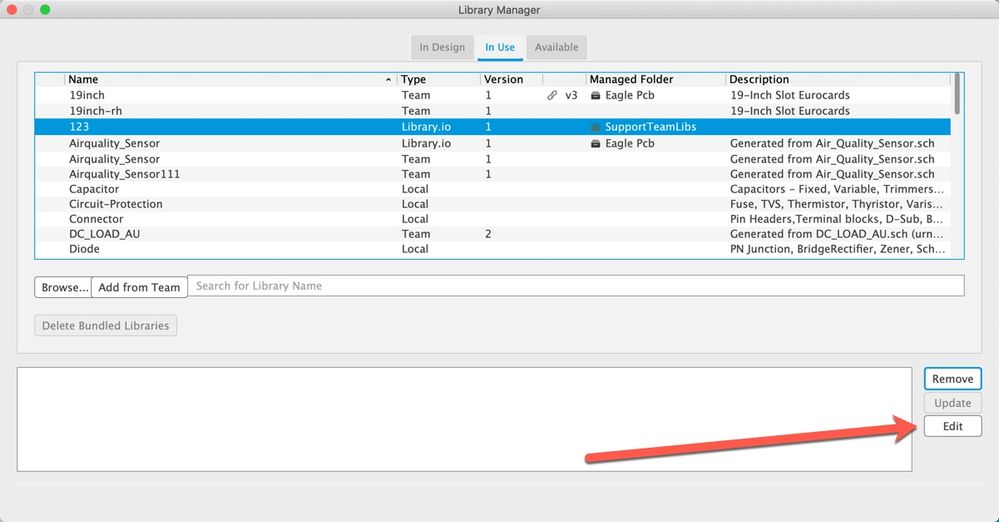The width and height of the screenshot is (999, 522).
Task: Click the 'Pin Headers,Terminal blocks' description
Action: [x=836, y=219]
